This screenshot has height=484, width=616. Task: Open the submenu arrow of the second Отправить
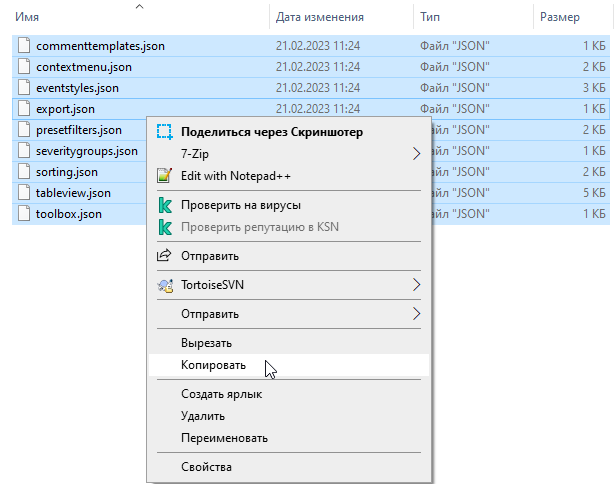[417, 314]
